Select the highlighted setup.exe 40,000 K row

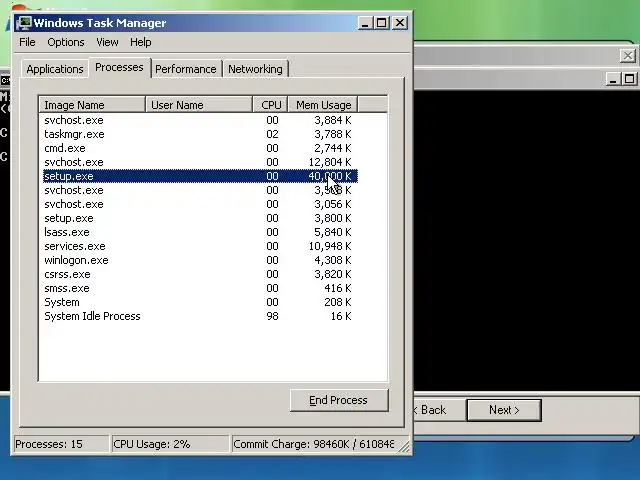point(200,176)
